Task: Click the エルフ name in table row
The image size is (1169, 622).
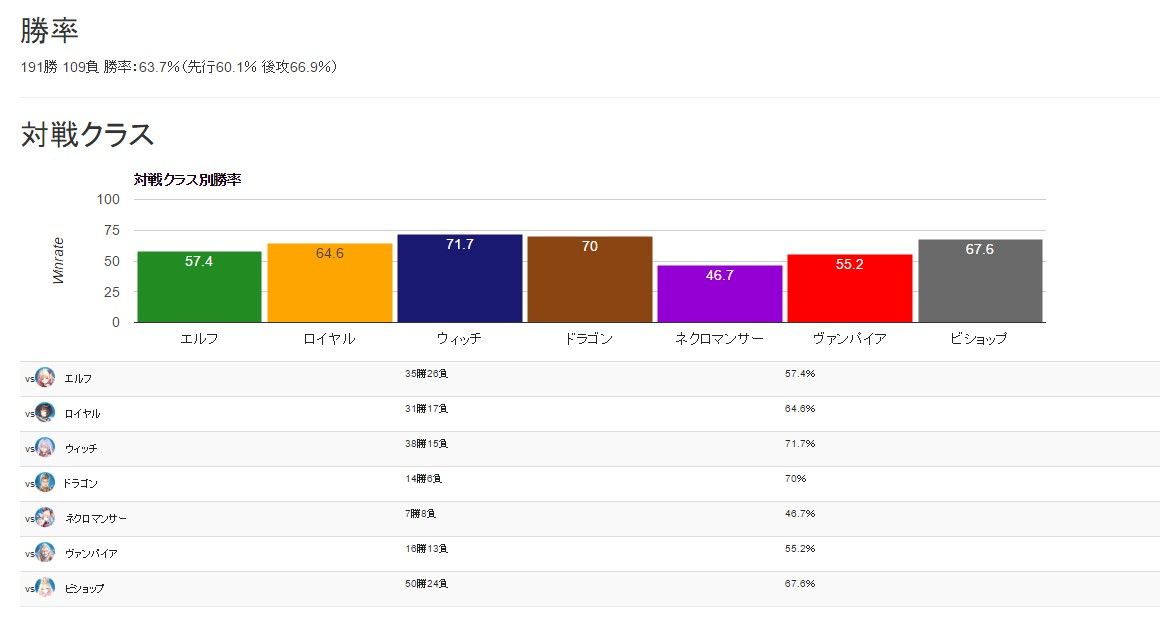Action: click(78, 379)
